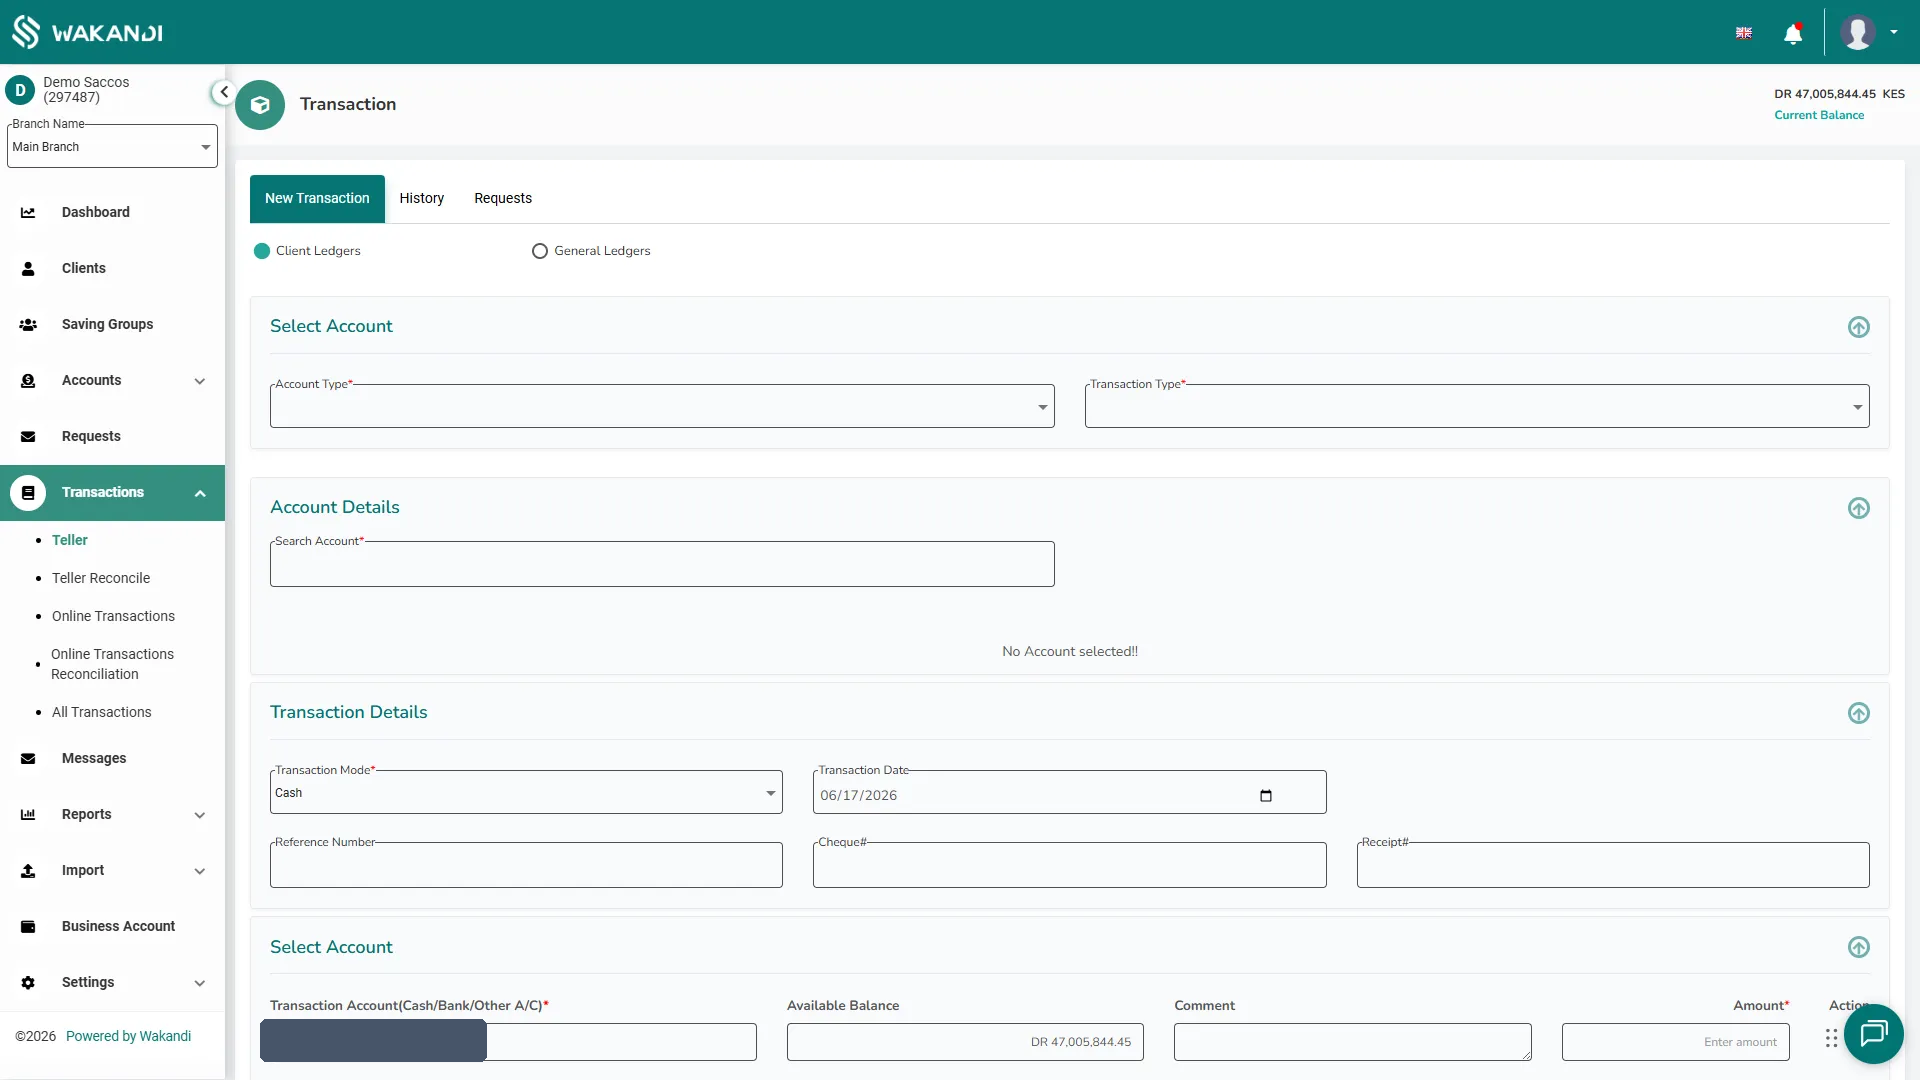
Task: Go to Saving Groups
Action: click(108, 324)
